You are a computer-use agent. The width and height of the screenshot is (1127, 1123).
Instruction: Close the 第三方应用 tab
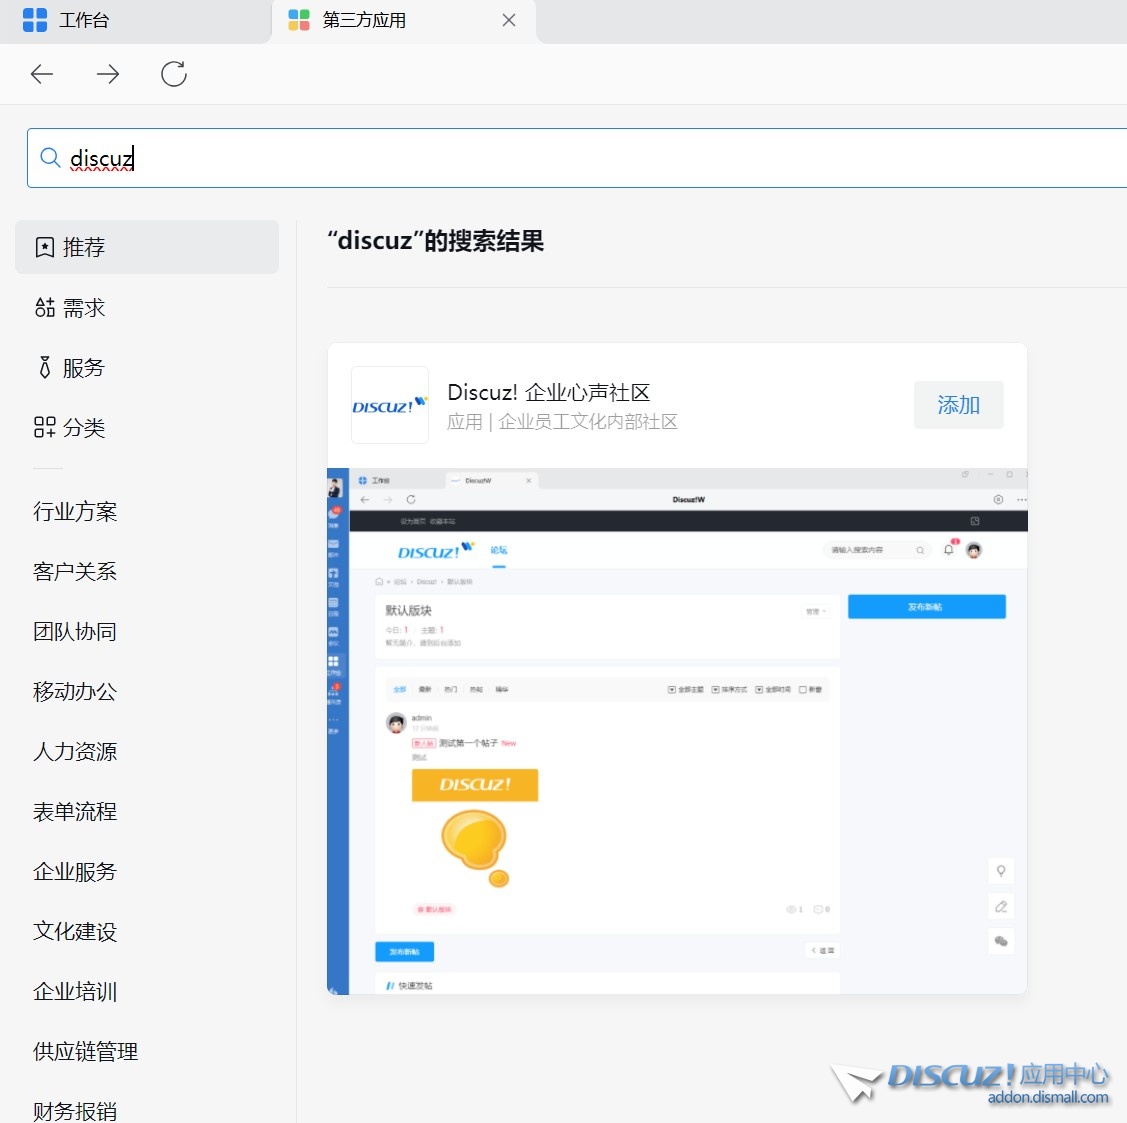tap(509, 20)
